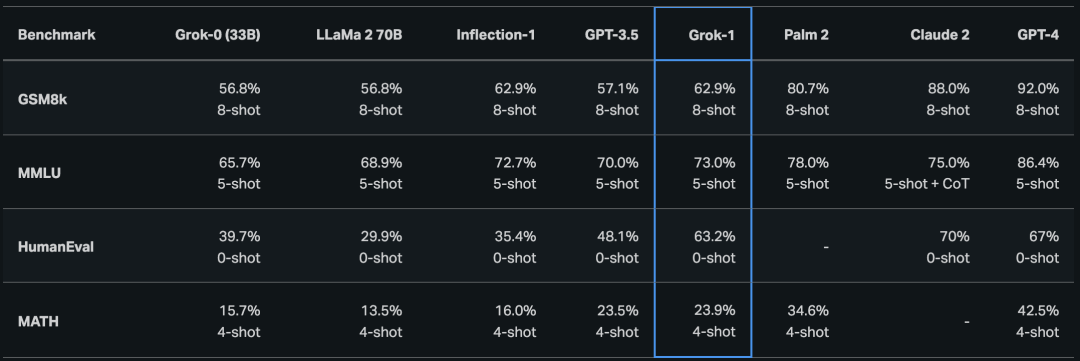Select the GPT-4 column header

[x=1038, y=34]
